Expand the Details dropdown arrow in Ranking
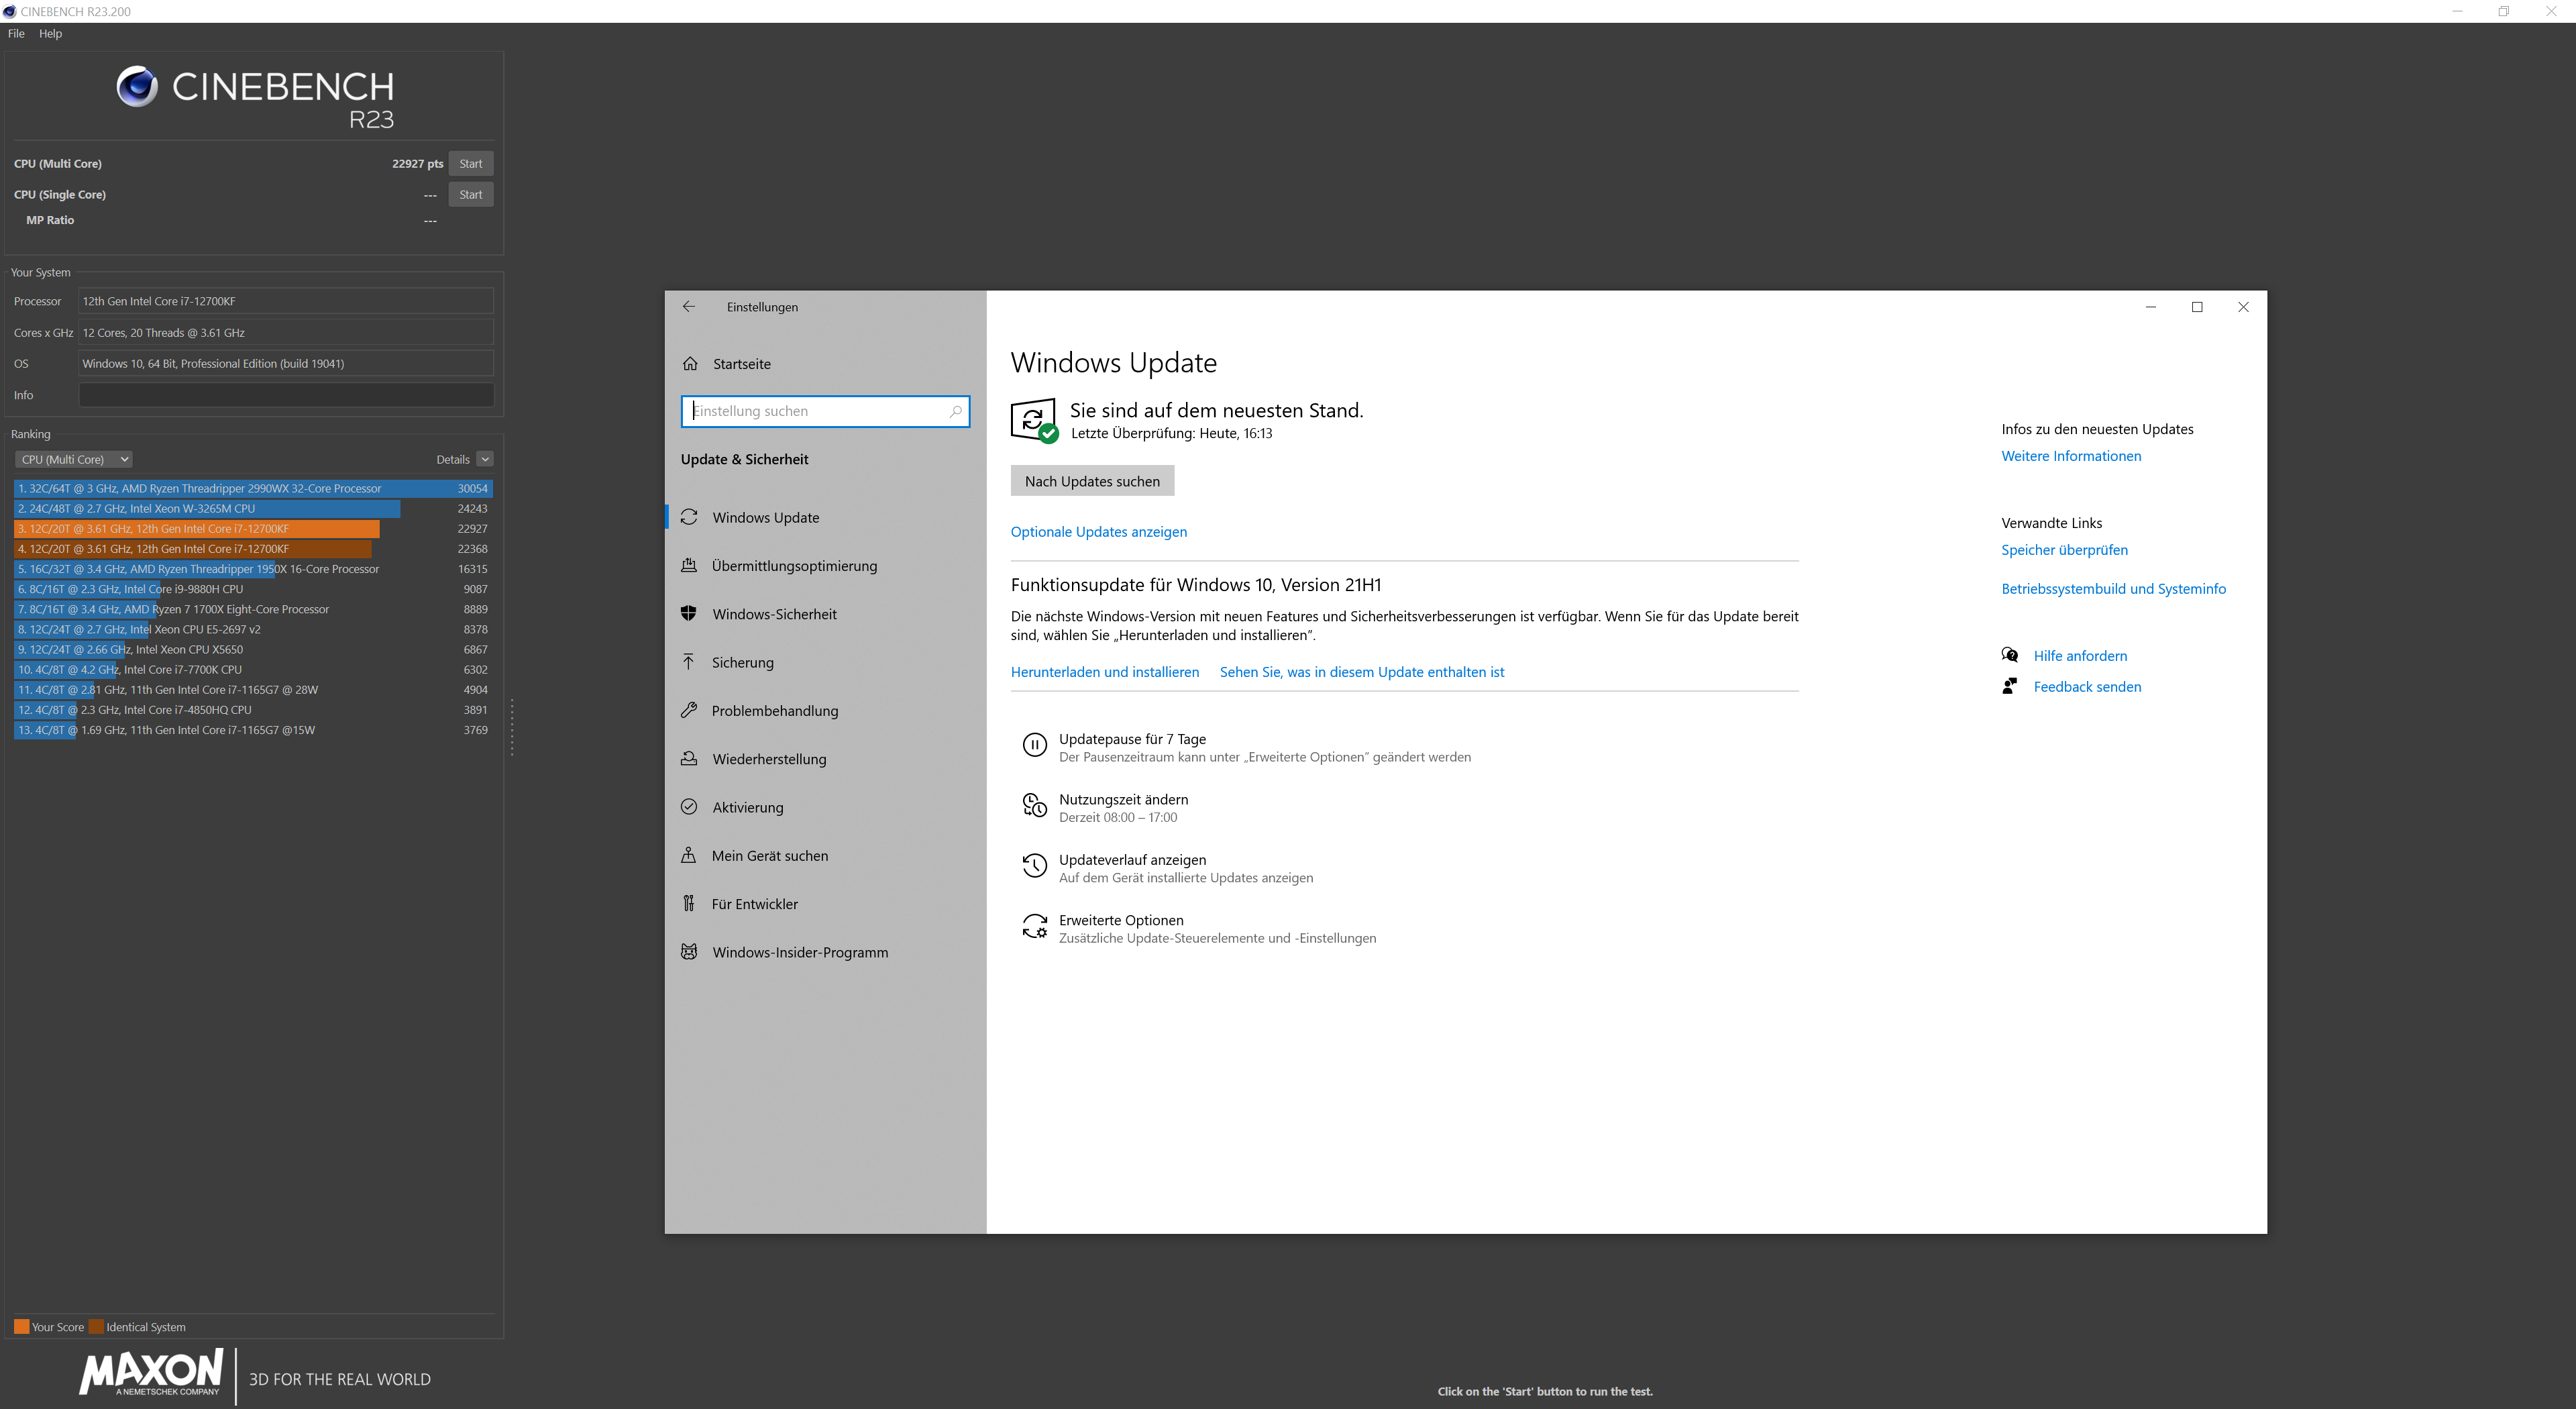Image resolution: width=2576 pixels, height=1409 pixels. coord(485,460)
